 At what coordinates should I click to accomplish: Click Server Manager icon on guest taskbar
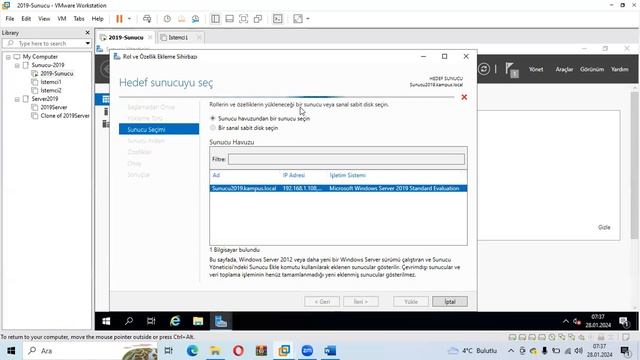[221, 322]
